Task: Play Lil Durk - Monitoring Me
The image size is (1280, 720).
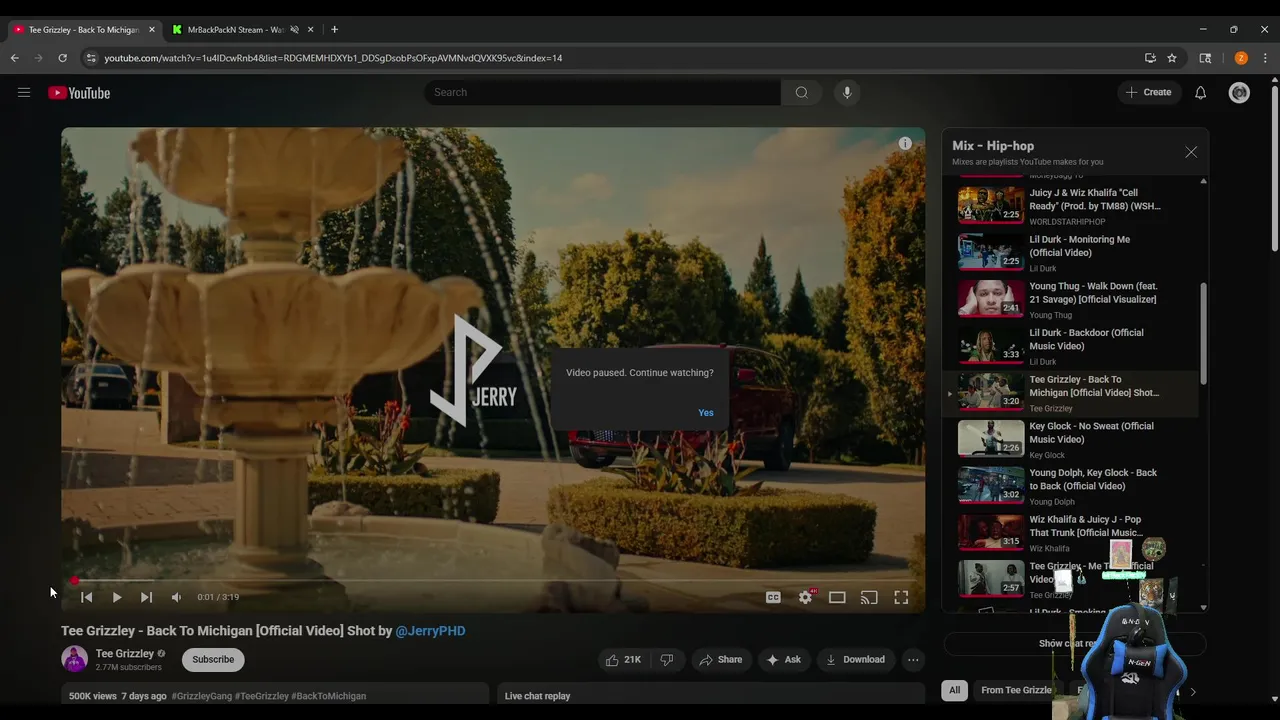Action: pos(1070,253)
